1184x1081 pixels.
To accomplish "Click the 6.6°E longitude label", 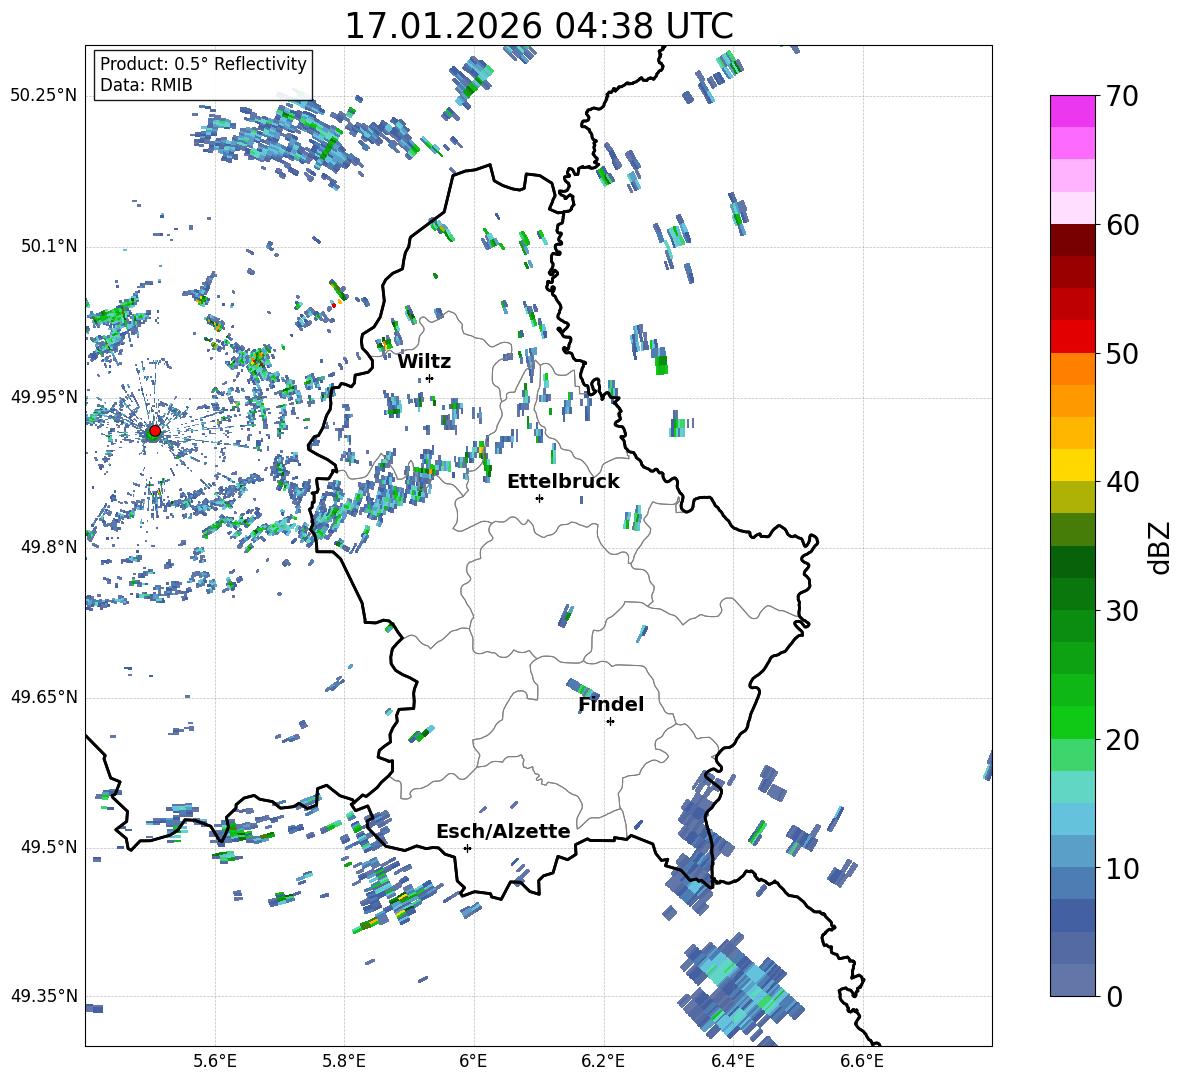I will pyautogui.click(x=862, y=1061).
